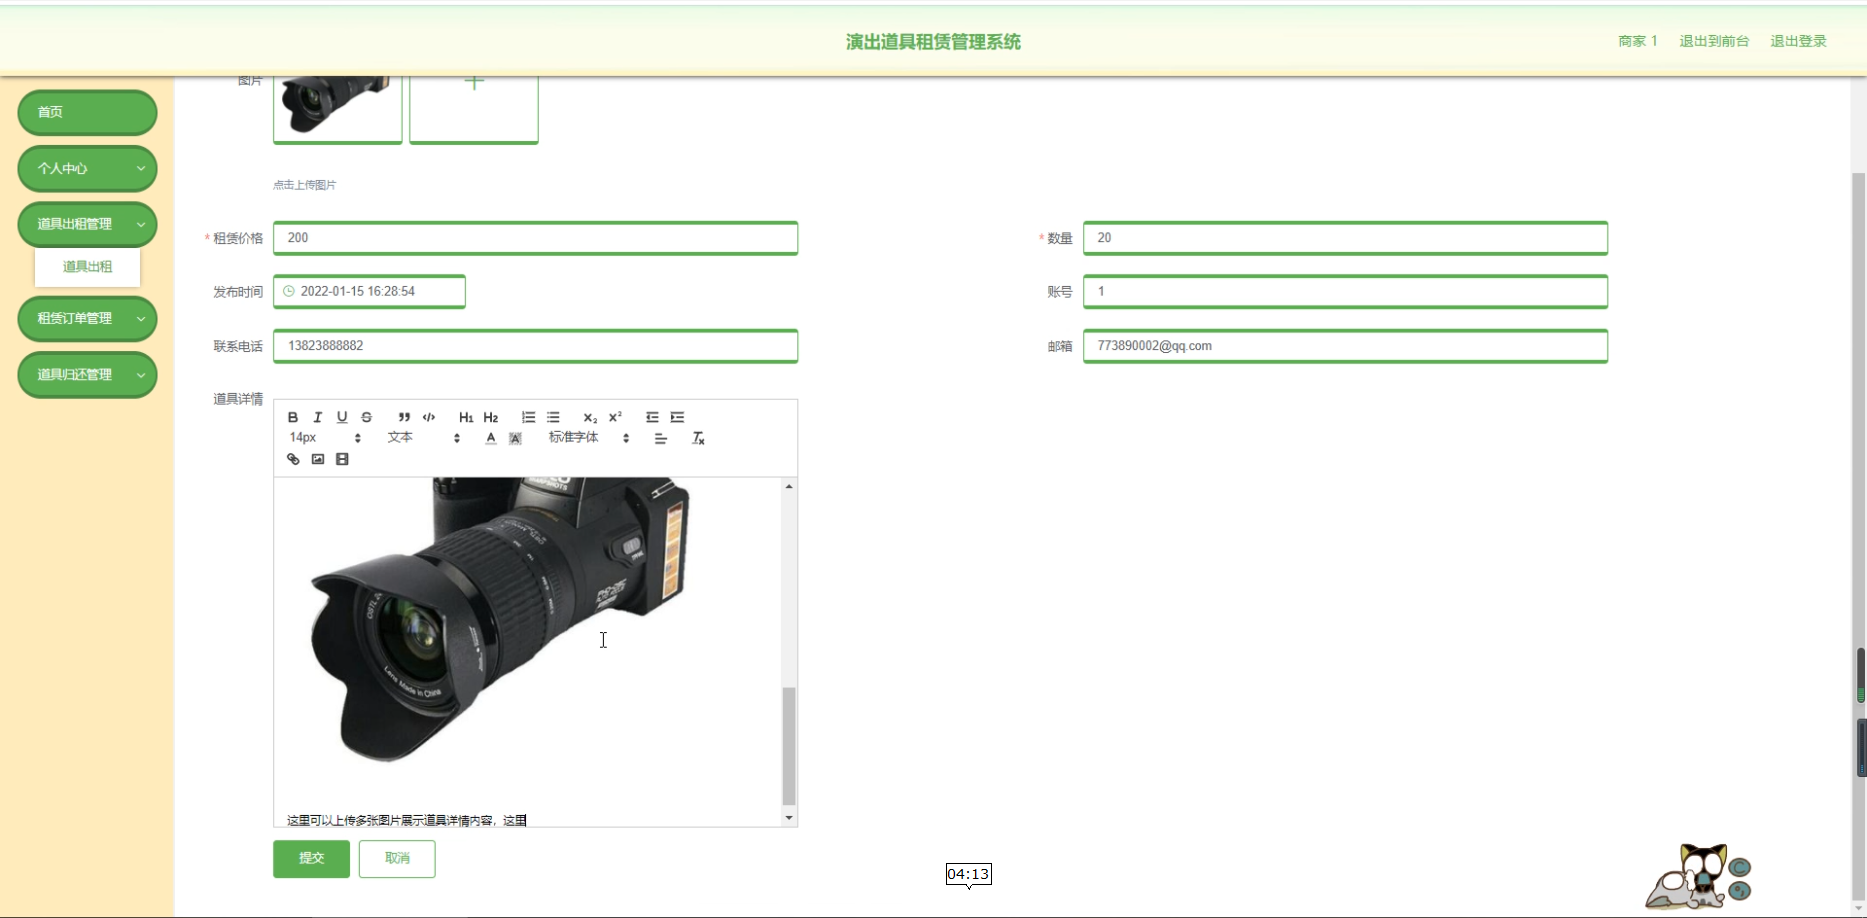The width and height of the screenshot is (1867, 918).
Task: Click the plus box to upload an image
Action: (474, 109)
